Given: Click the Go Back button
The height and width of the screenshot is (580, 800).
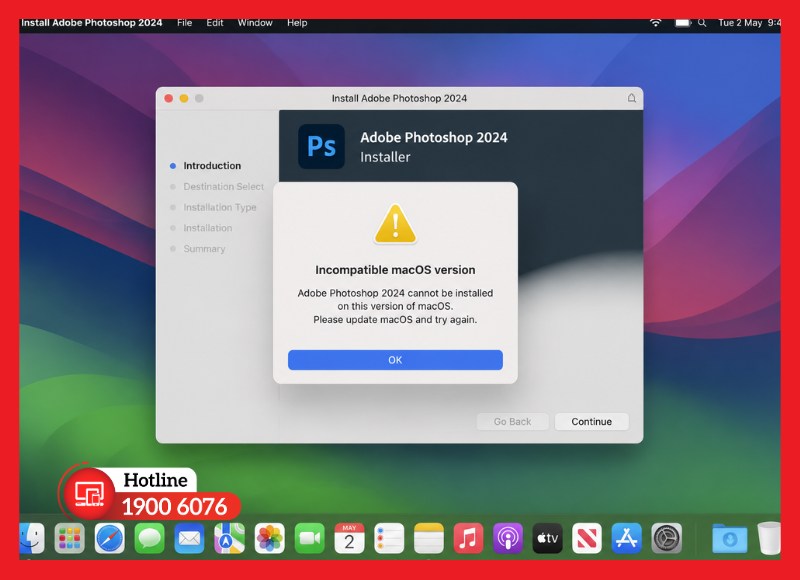Looking at the screenshot, I should point(512,421).
